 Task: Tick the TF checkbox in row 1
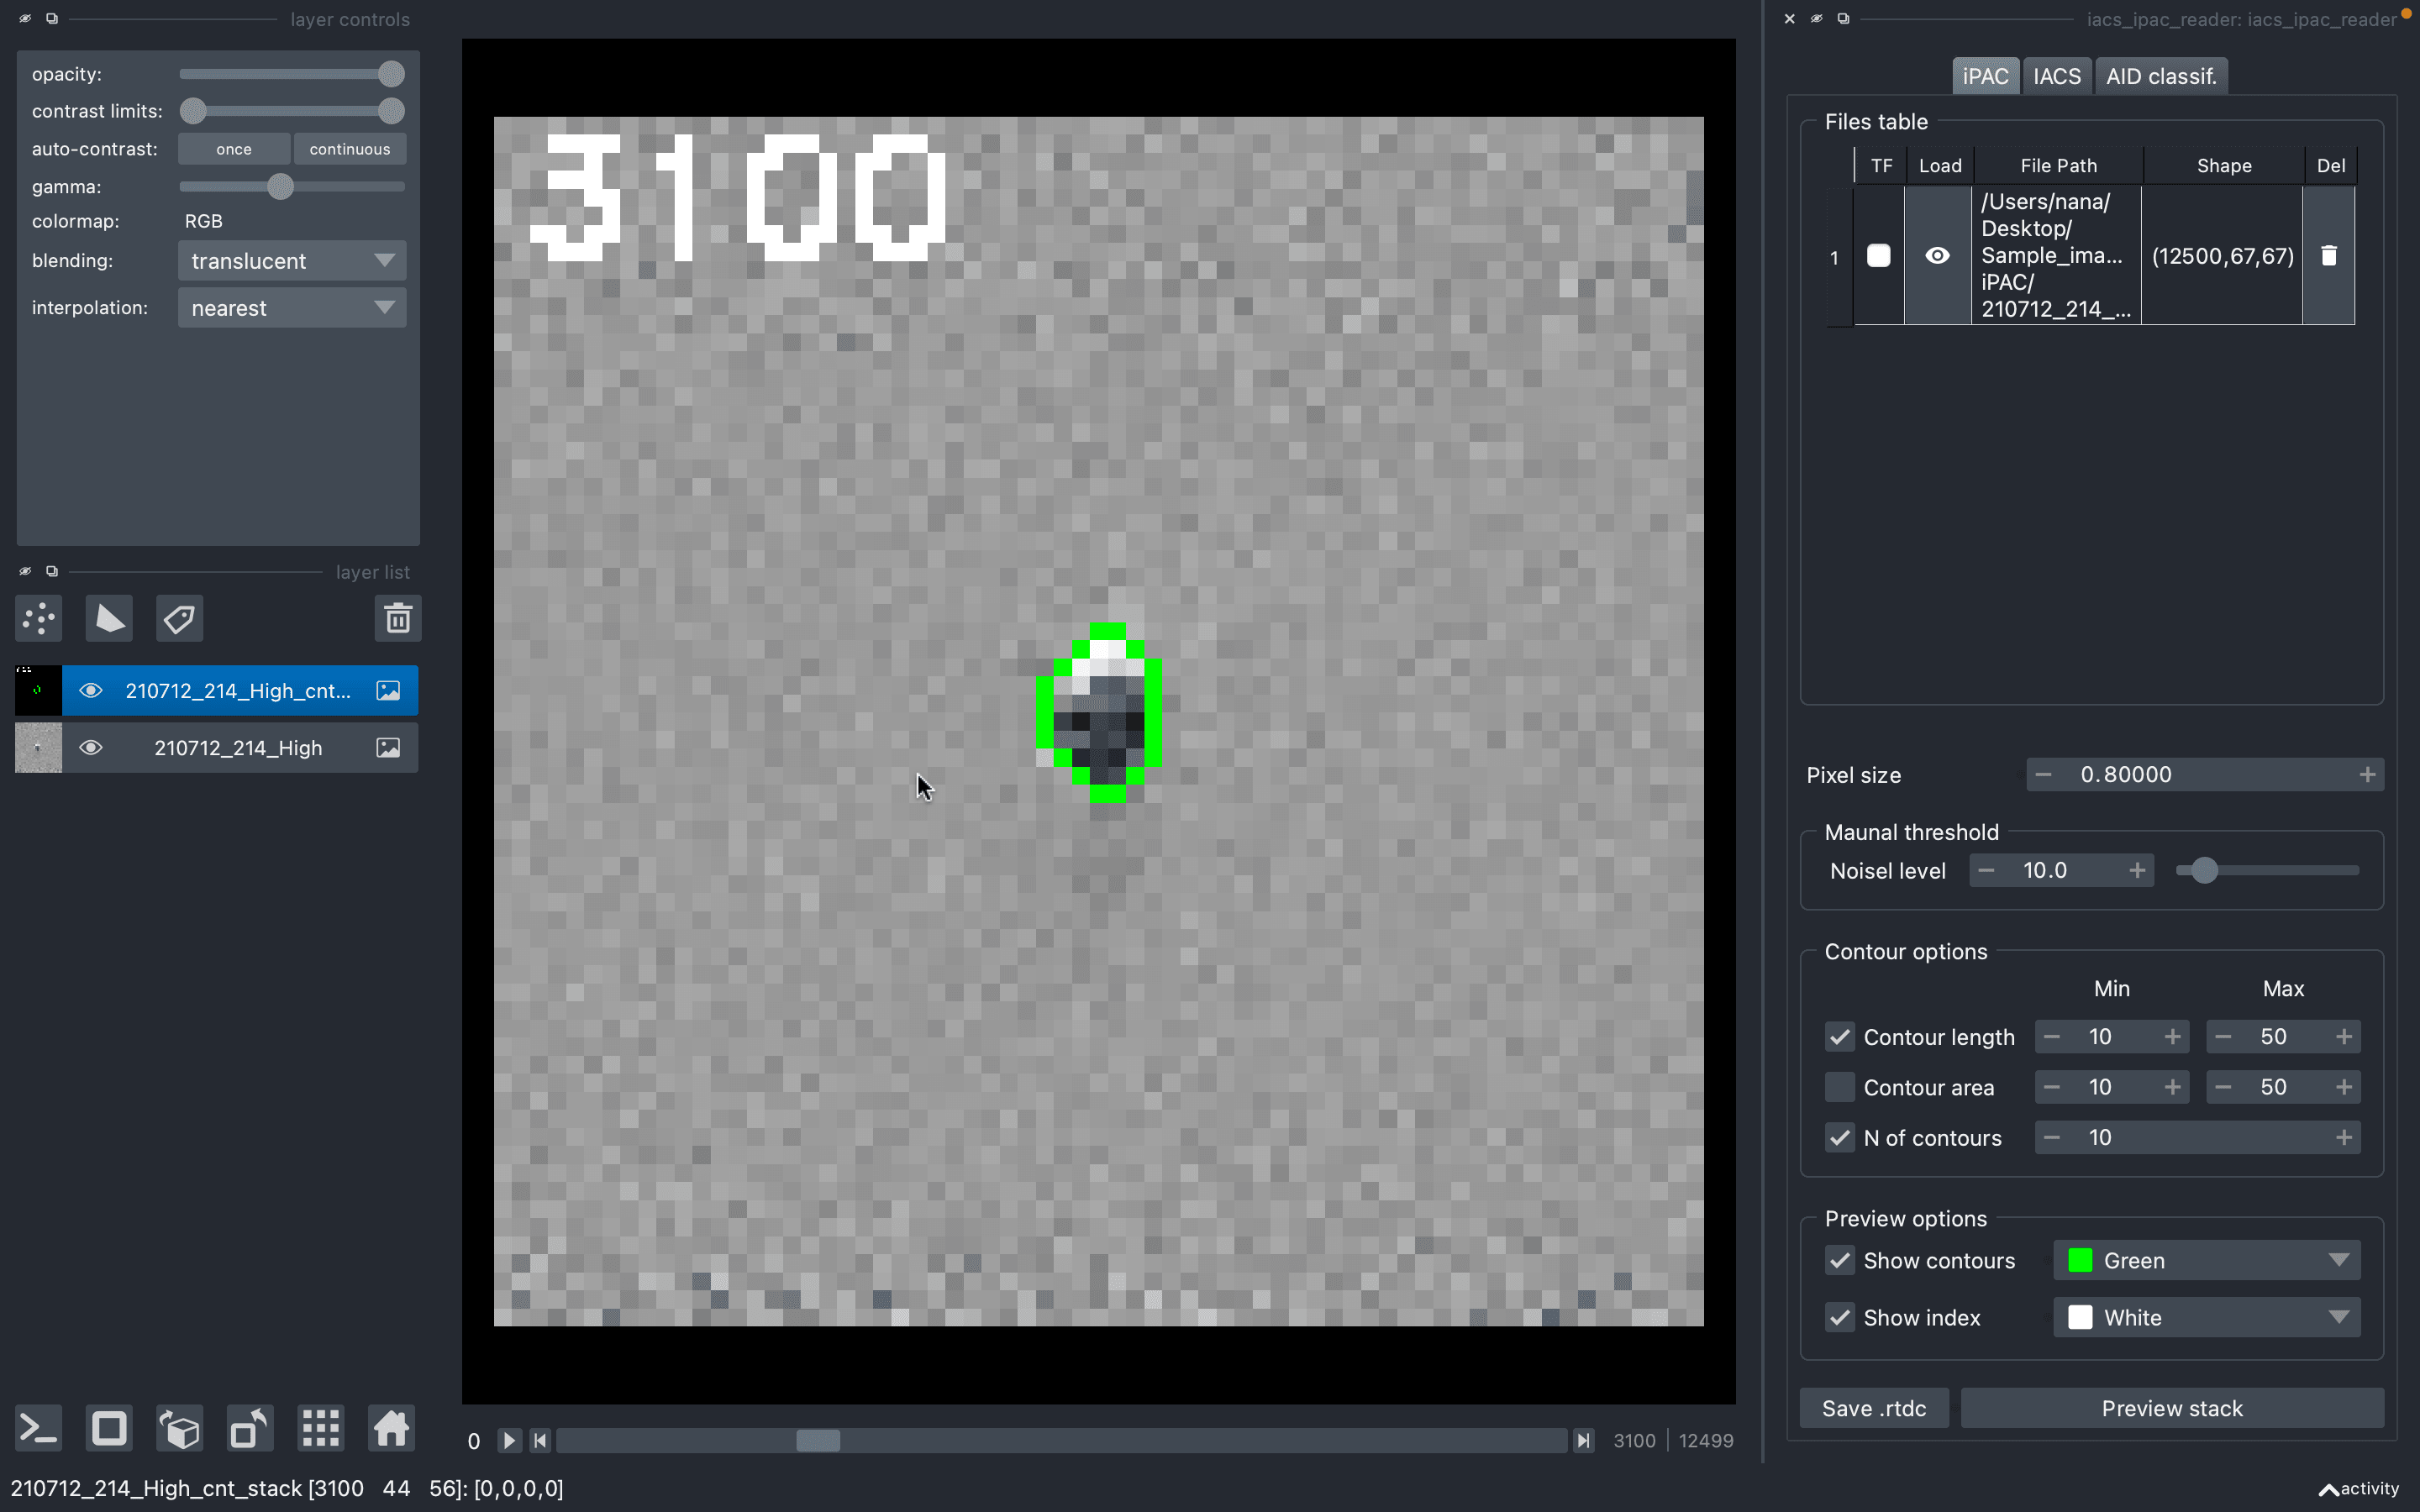pos(1878,256)
